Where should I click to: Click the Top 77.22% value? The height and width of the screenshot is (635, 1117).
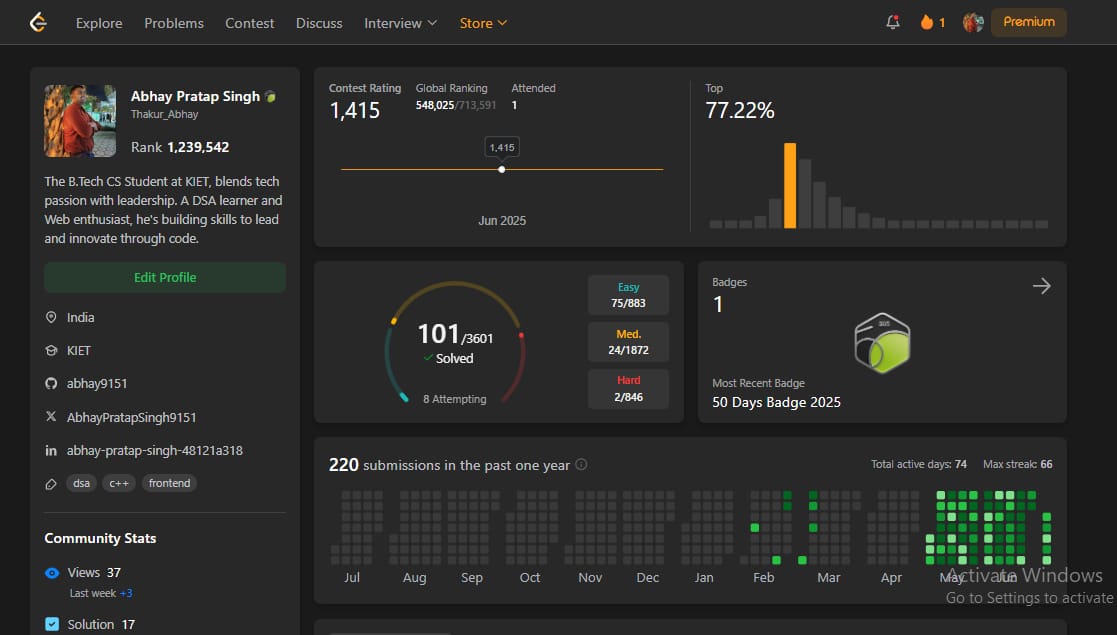point(739,110)
